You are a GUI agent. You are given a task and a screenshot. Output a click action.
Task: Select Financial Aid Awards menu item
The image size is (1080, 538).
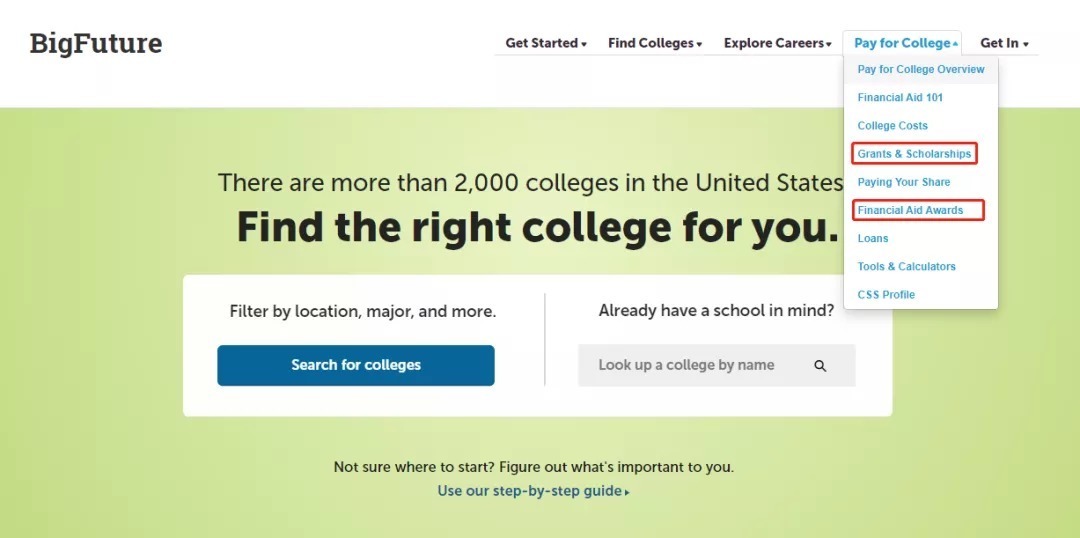[910, 210]
